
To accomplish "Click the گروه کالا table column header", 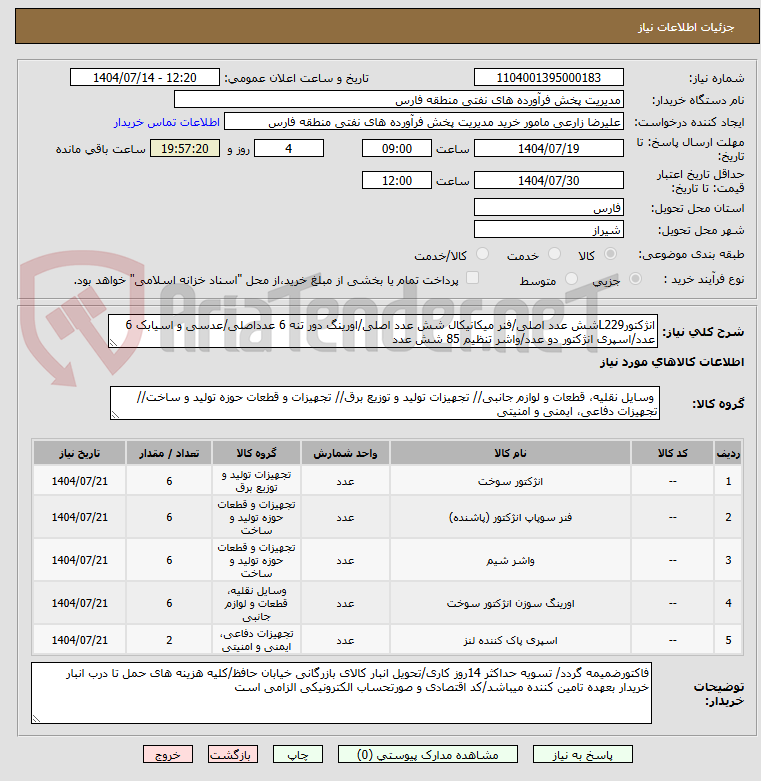I will (x=256, y=453).
